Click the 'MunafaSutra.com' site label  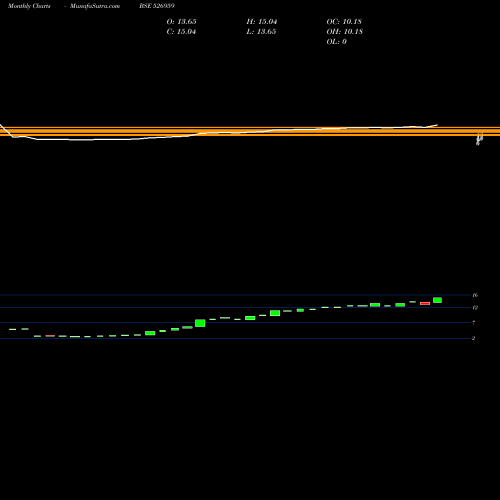pos(95,6)
